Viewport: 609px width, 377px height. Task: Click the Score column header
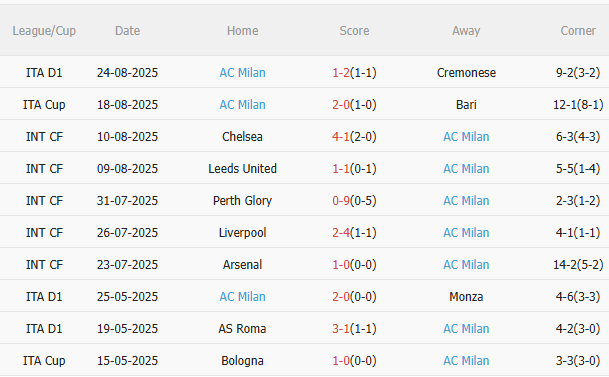(x=354, y=31)
